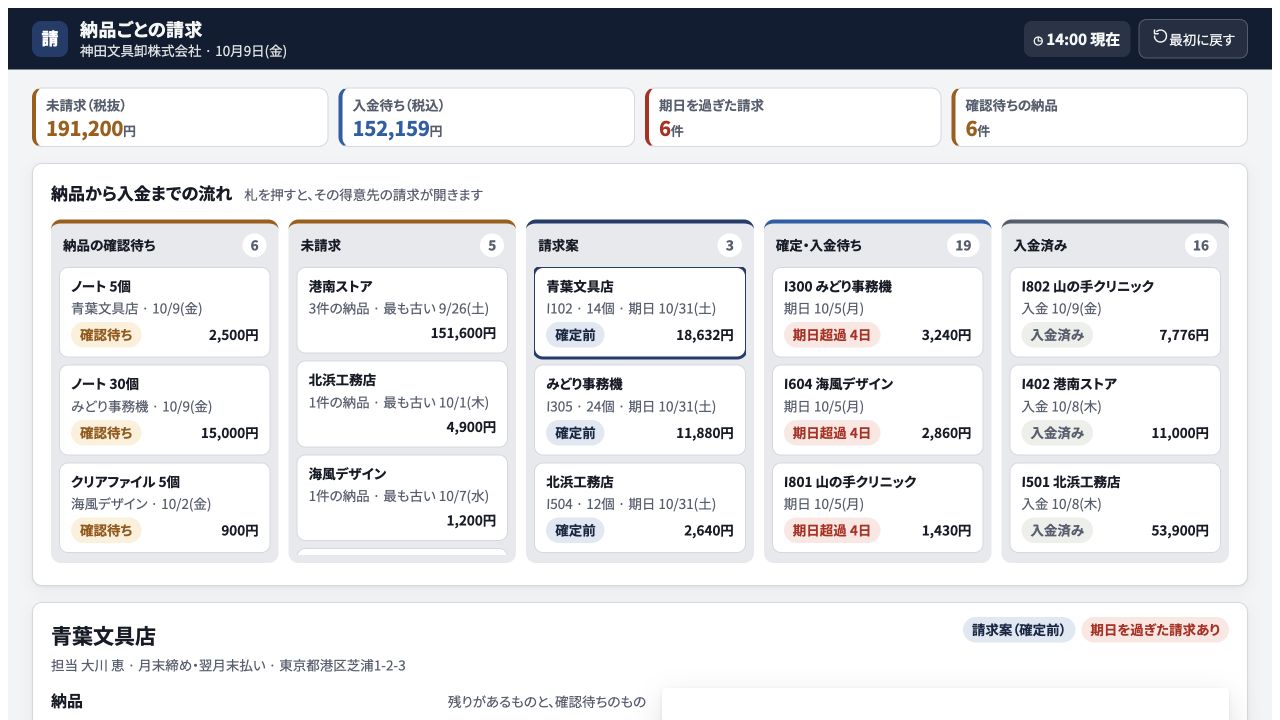The height and width of the screenshot is (720, 1280).
Task: Select the 北浜工務店 unbilled card
Action: [402, 404]
